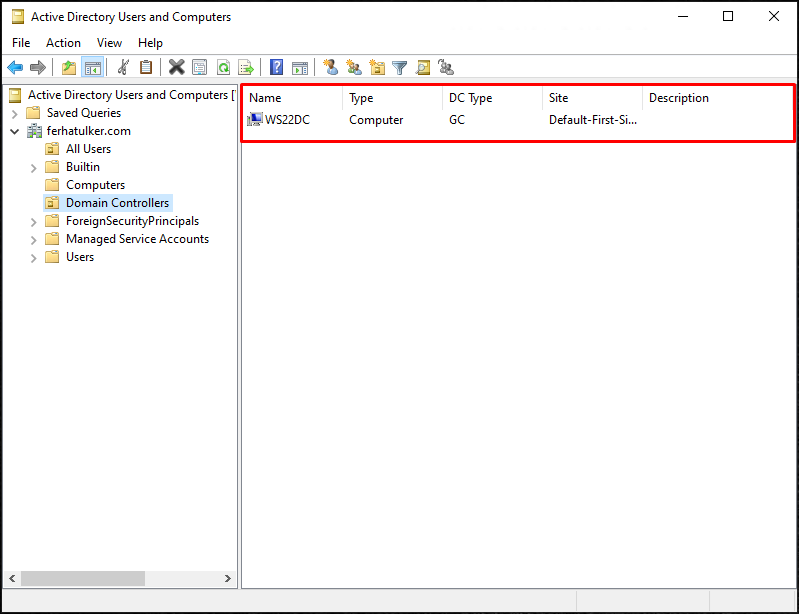Open the File menu
This screenshot has width=799, height=614.
click(x=21, y=43)
